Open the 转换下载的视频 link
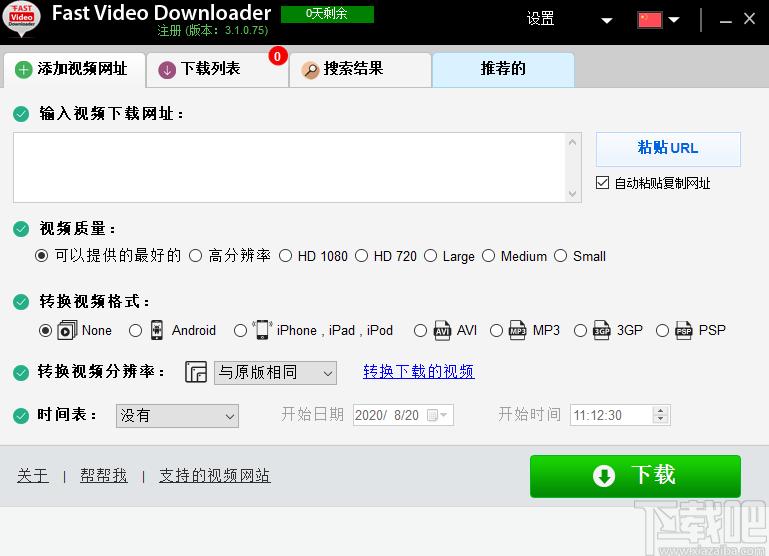769x556 pixels. pos(418,372)
